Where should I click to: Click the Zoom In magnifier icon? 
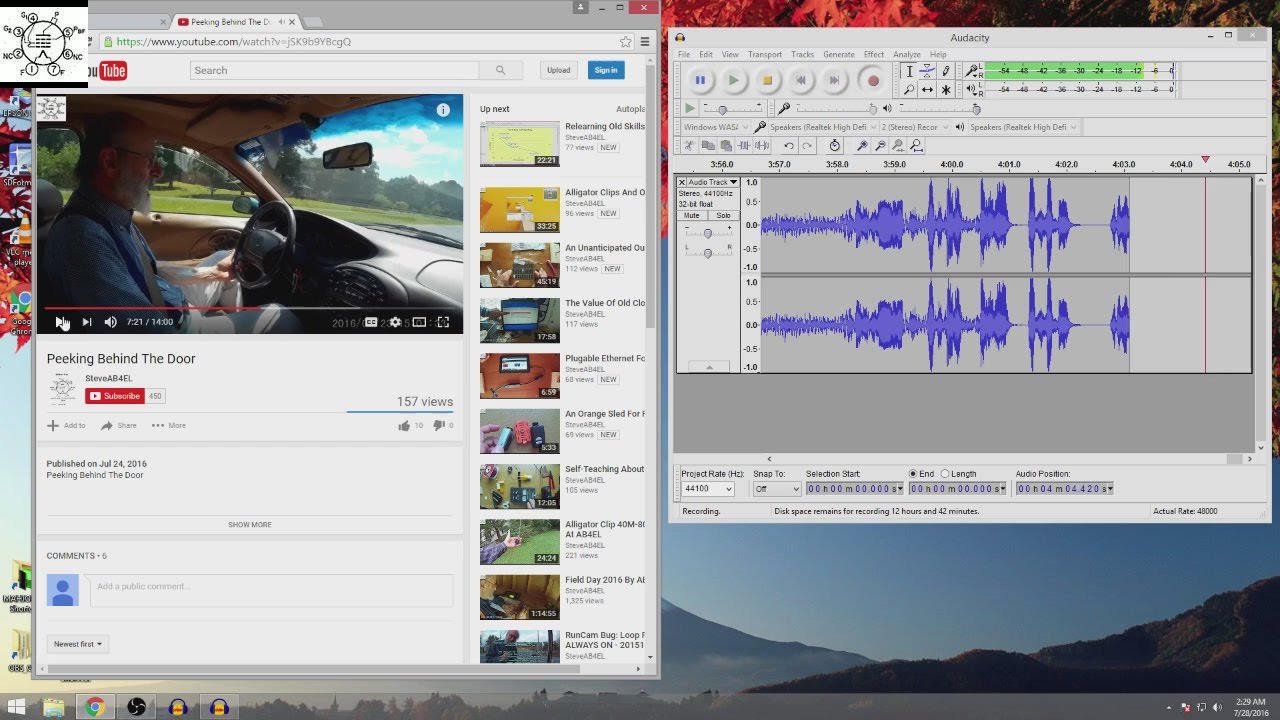862,146
